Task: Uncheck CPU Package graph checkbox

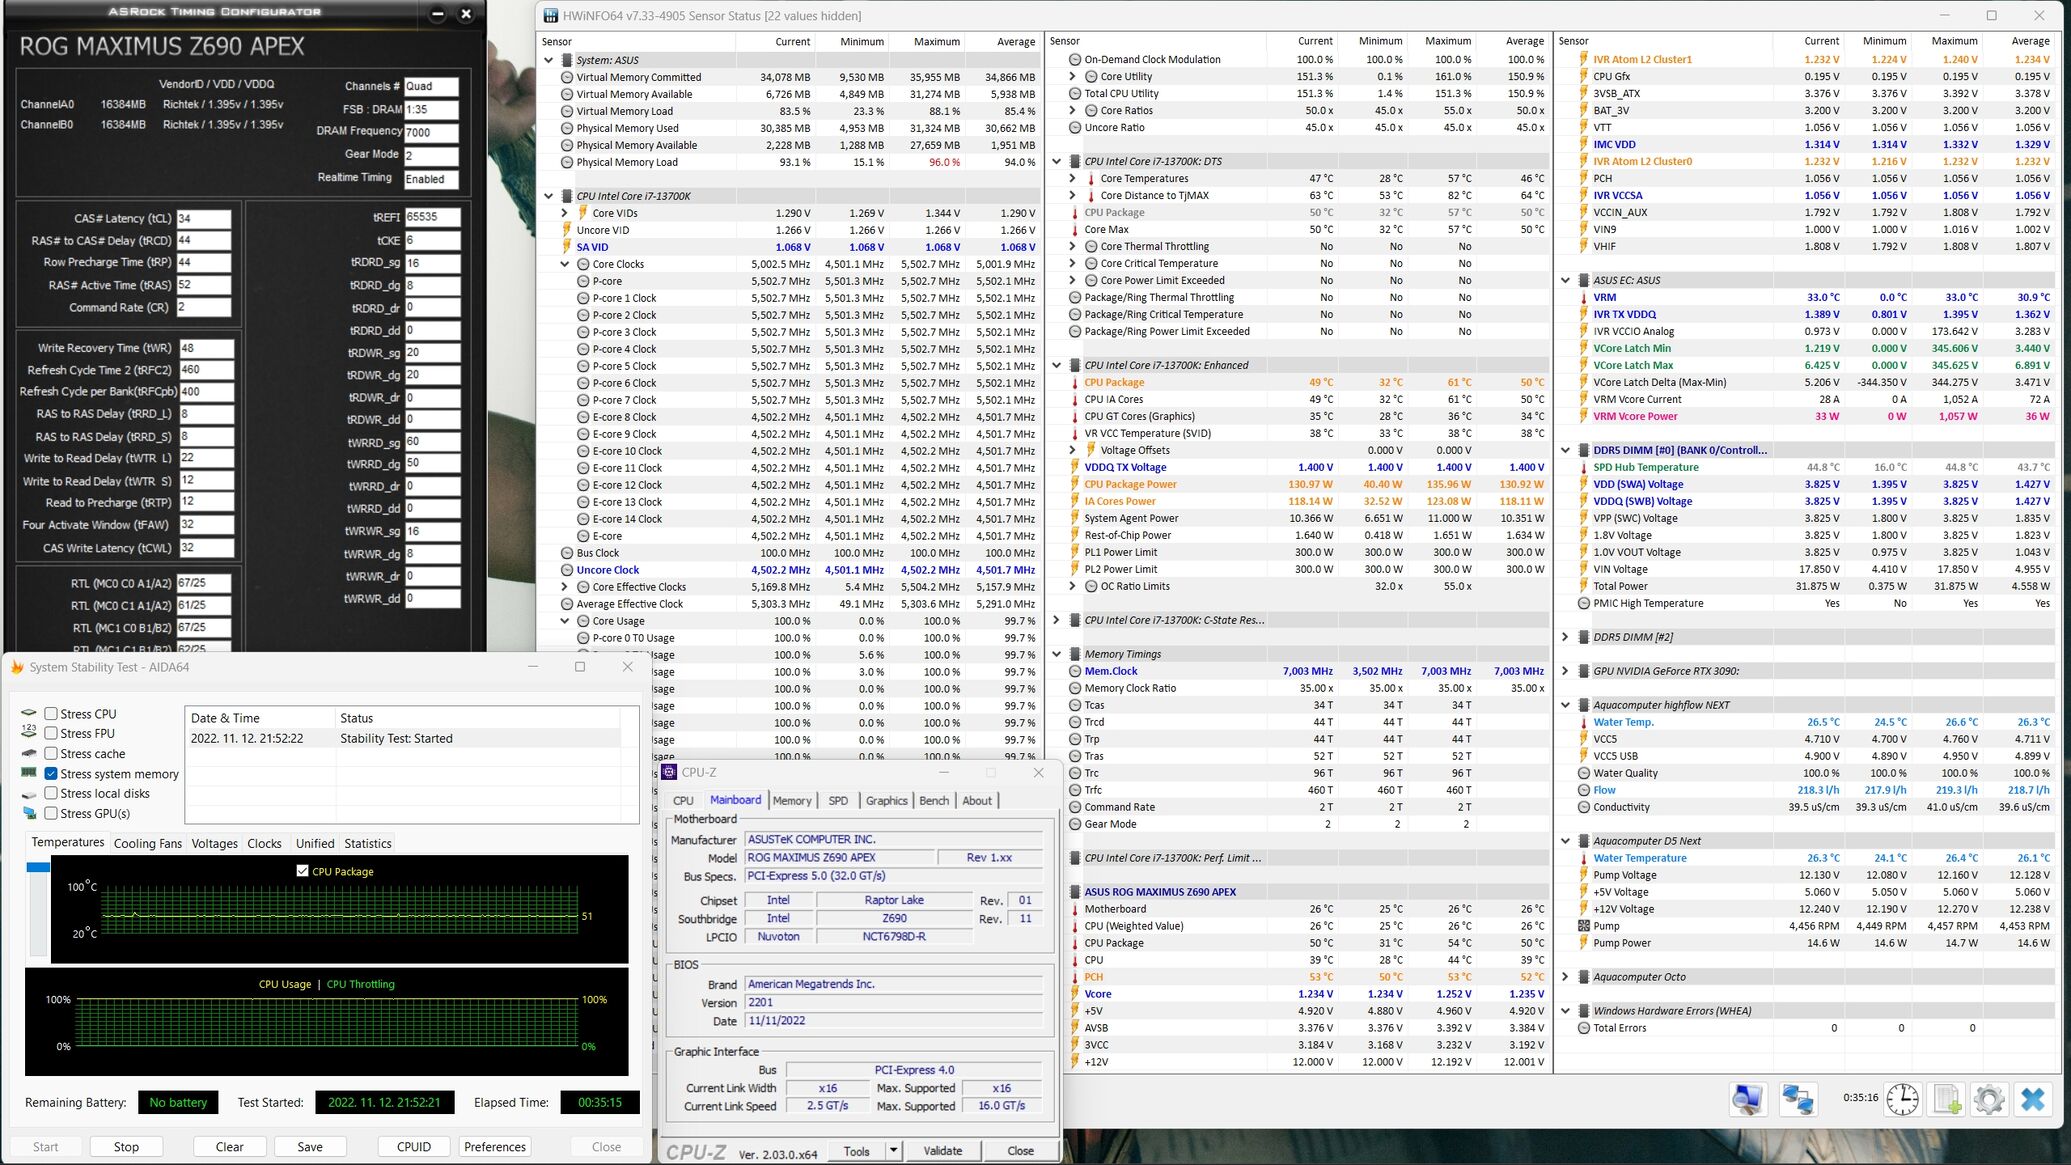Action: pos(302,871)
